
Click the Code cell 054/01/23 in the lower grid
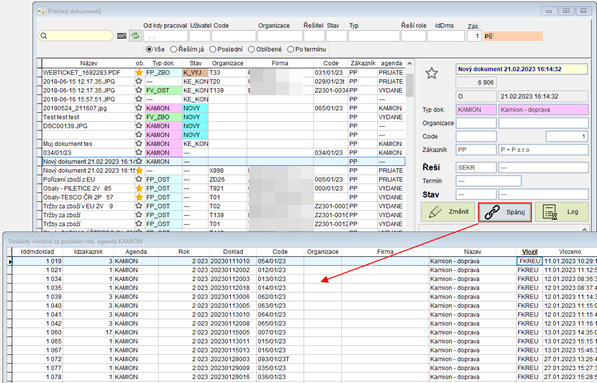point(280,261)
